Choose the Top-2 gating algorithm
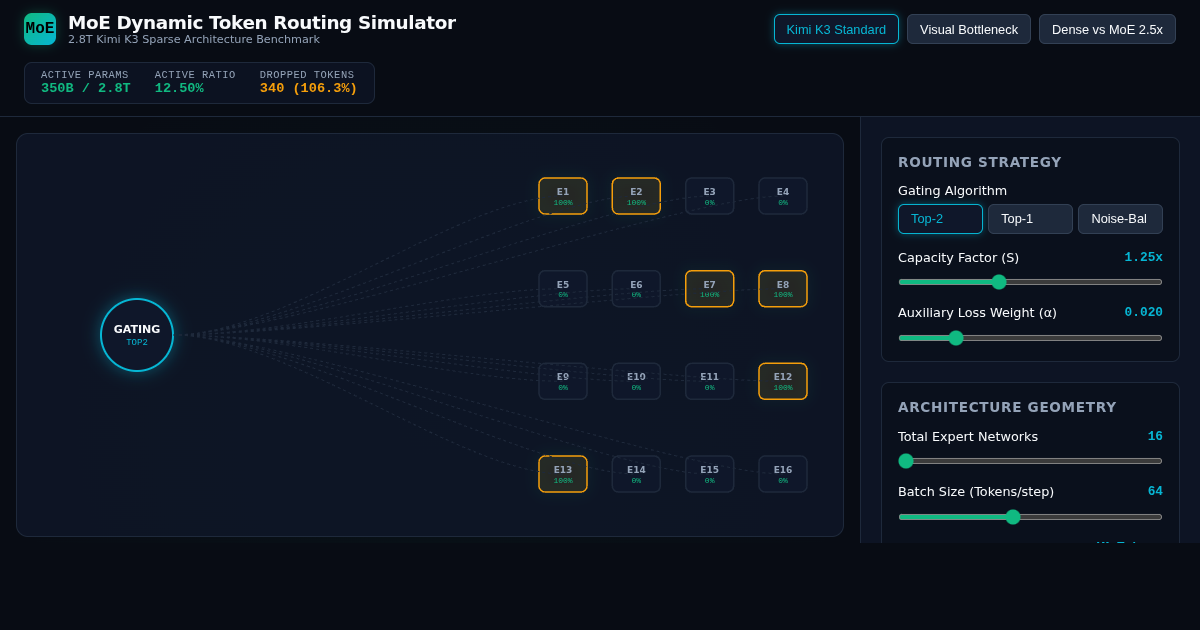Screen dimensions: 1200x630 [x=940, y=219]
